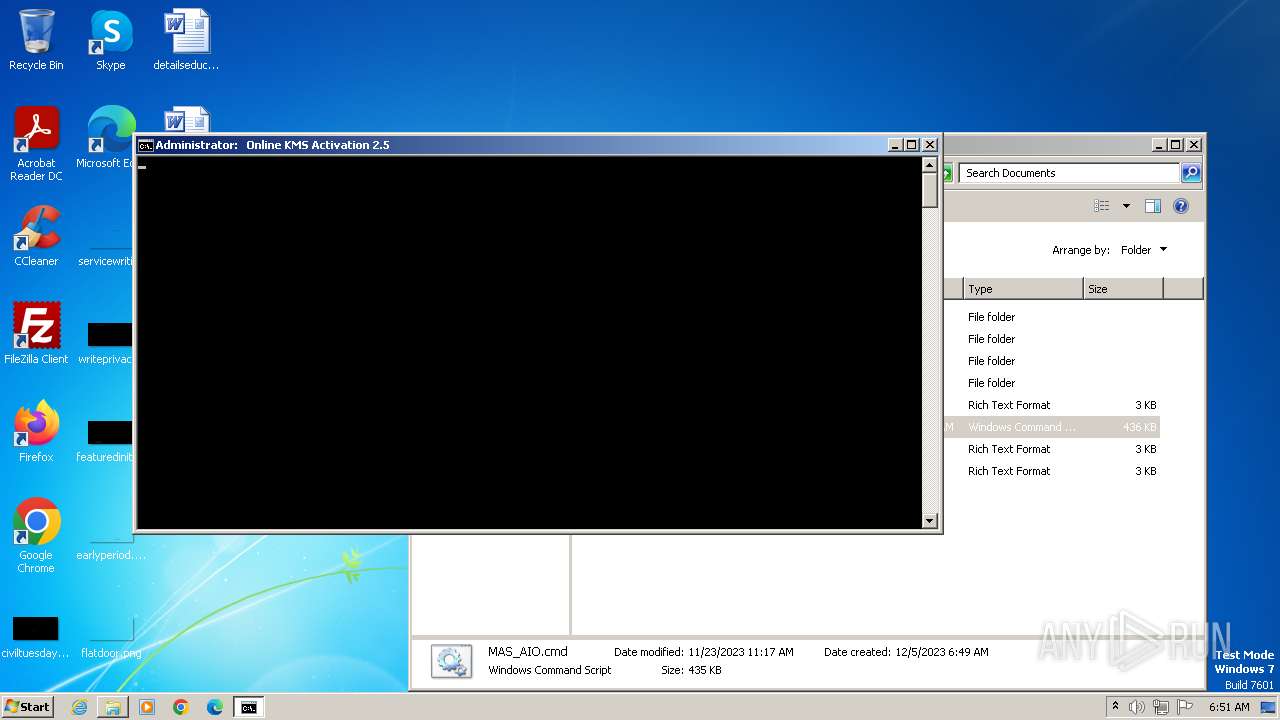Open Acrobat Reader DC desktop shortcut
The image size is (1280, 720).
coord(36,144)
